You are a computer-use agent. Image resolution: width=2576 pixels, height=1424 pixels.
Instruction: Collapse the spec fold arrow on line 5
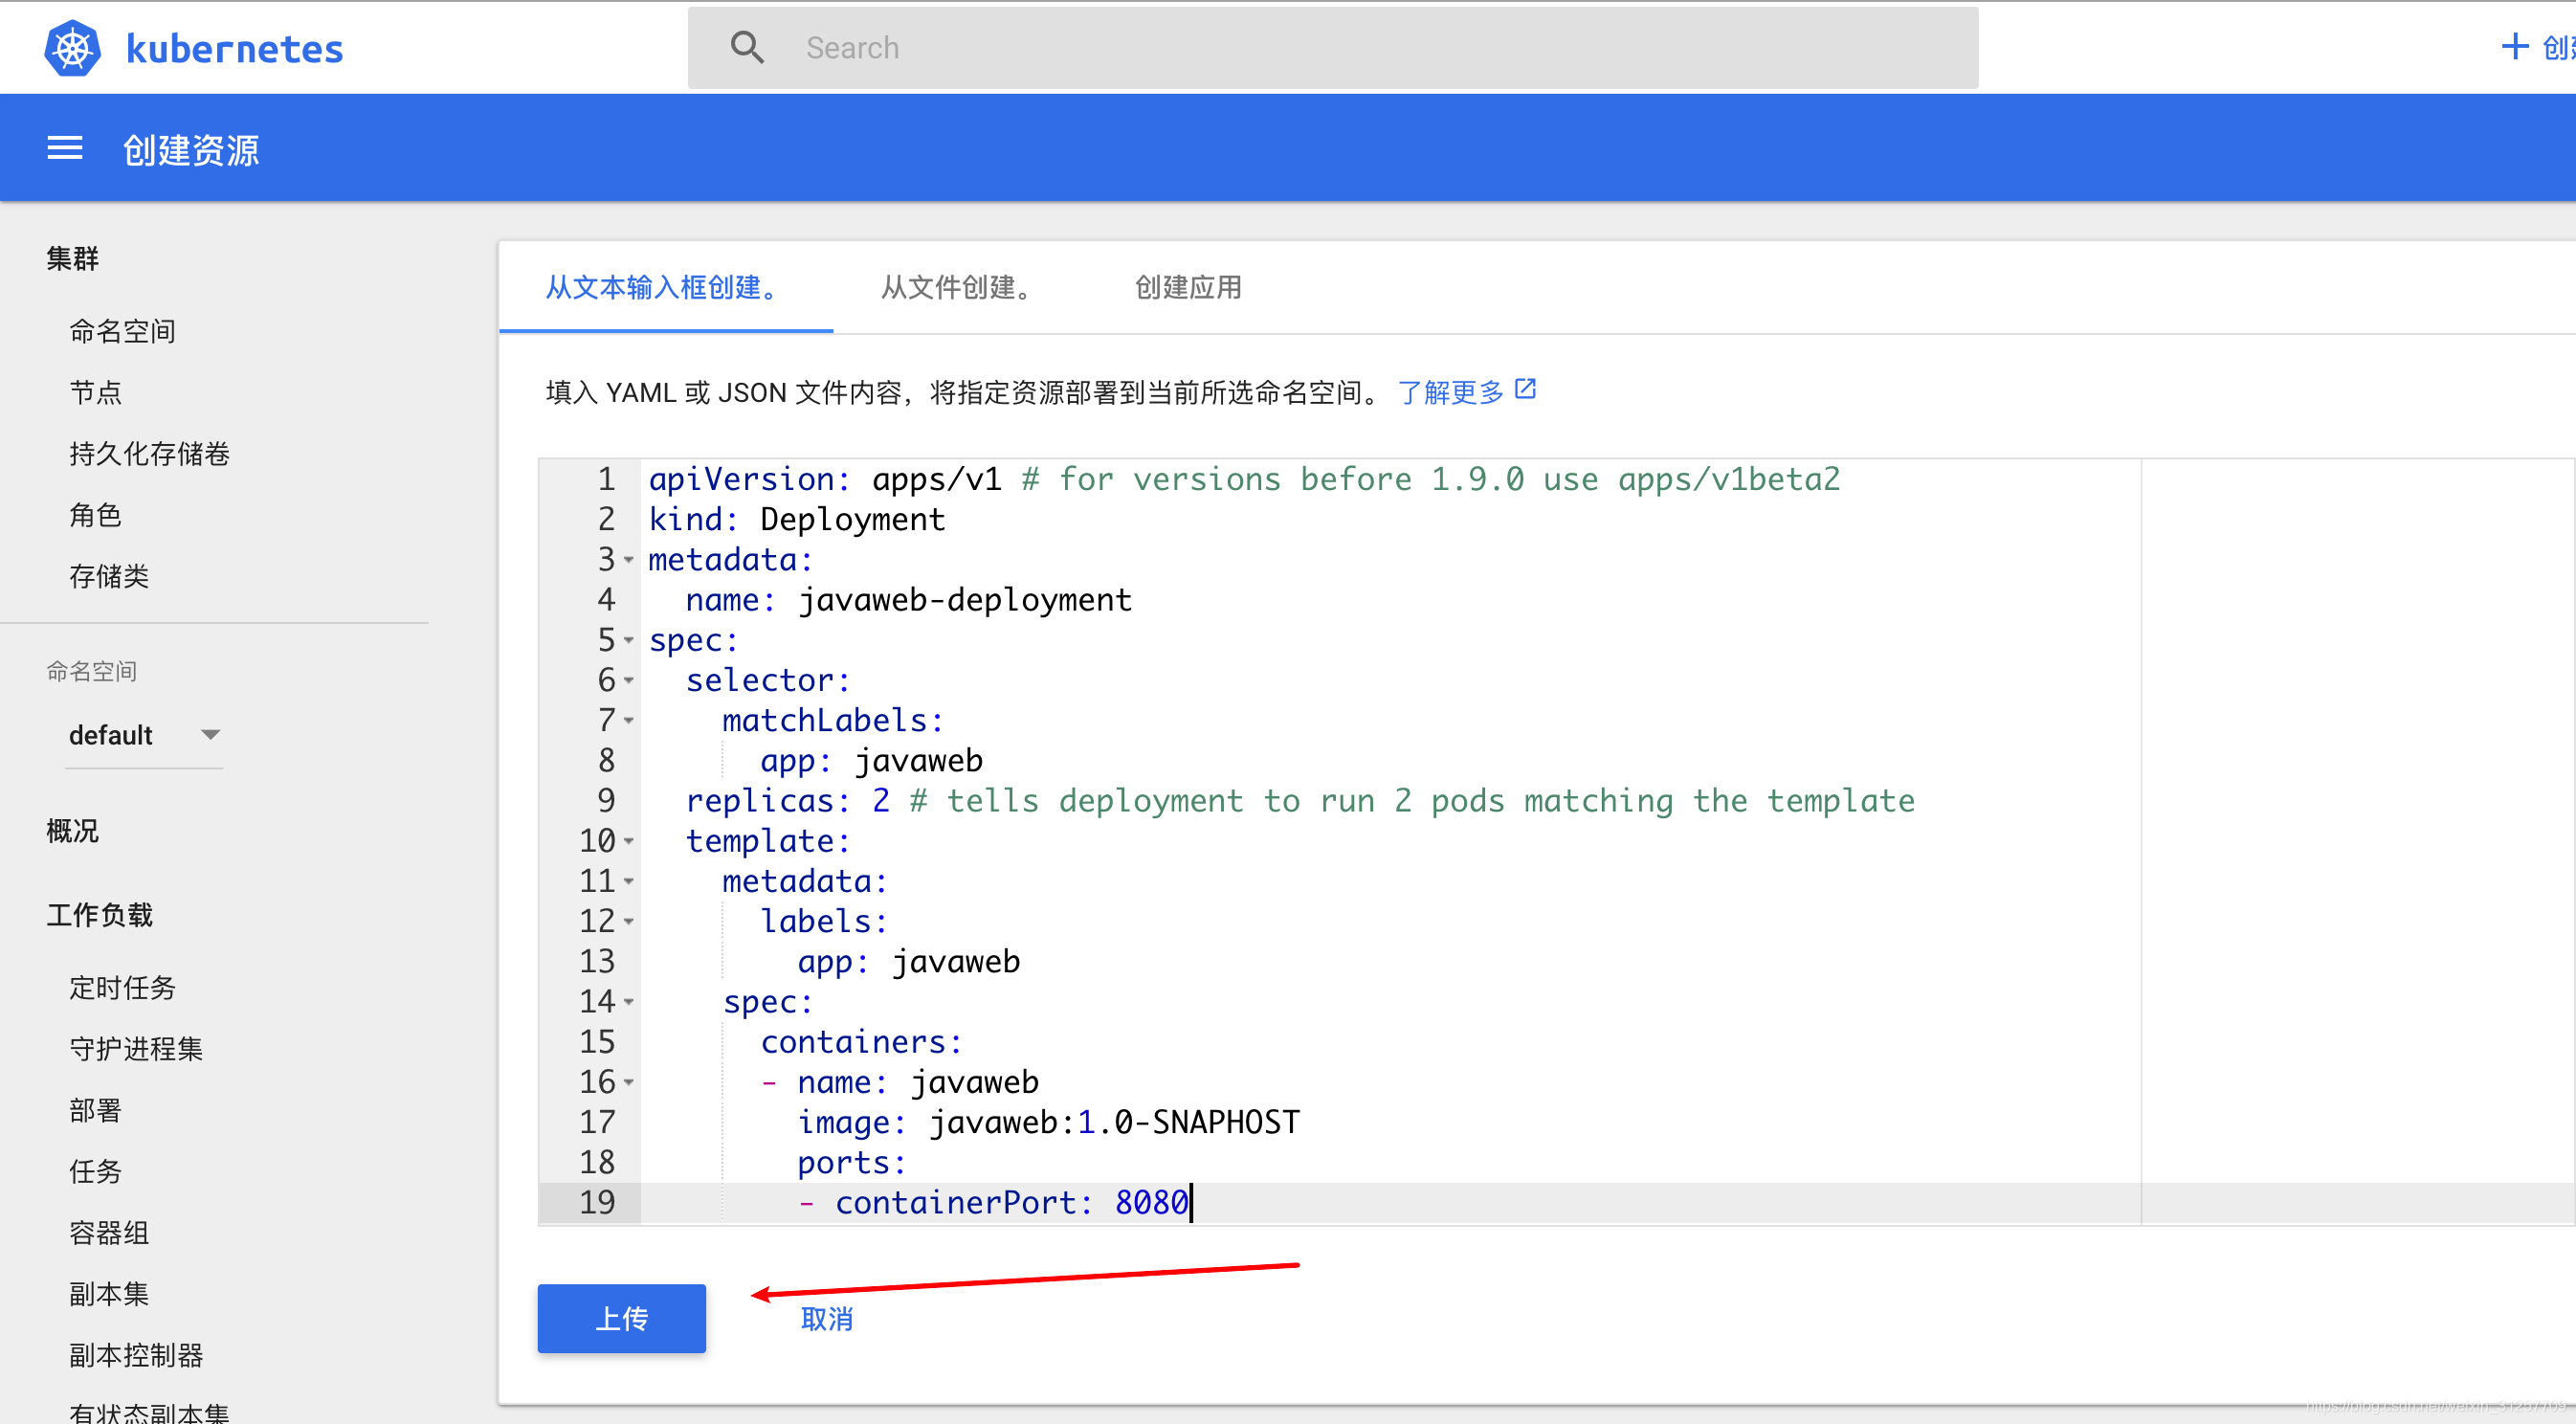[x=629, y=640]
